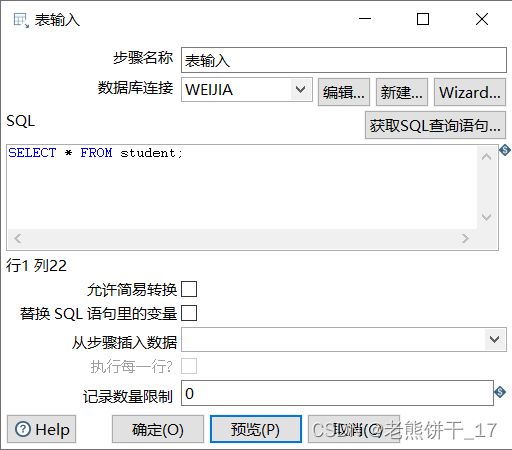The image size is (512, 450).
Task: Click the variable diamond icon beside record limit field
Action: (x=500, y=392)
